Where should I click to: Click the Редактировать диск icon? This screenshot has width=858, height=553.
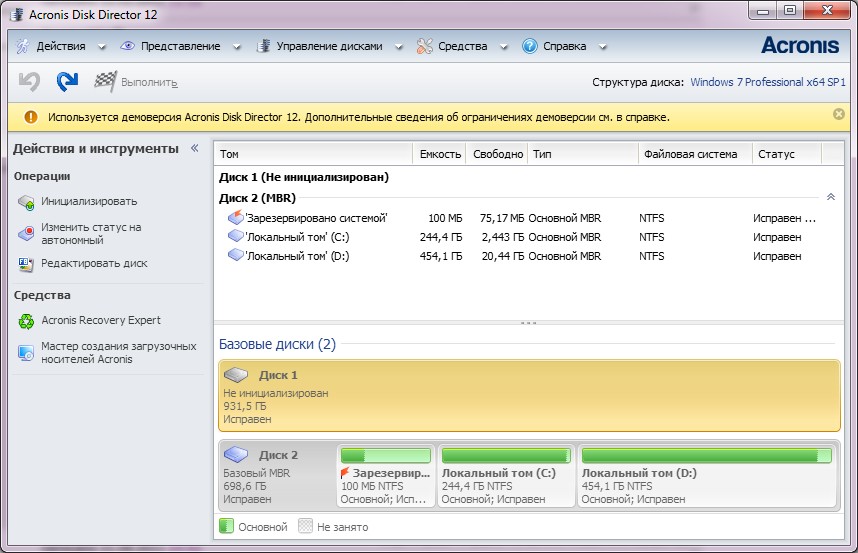coord(26,265)
